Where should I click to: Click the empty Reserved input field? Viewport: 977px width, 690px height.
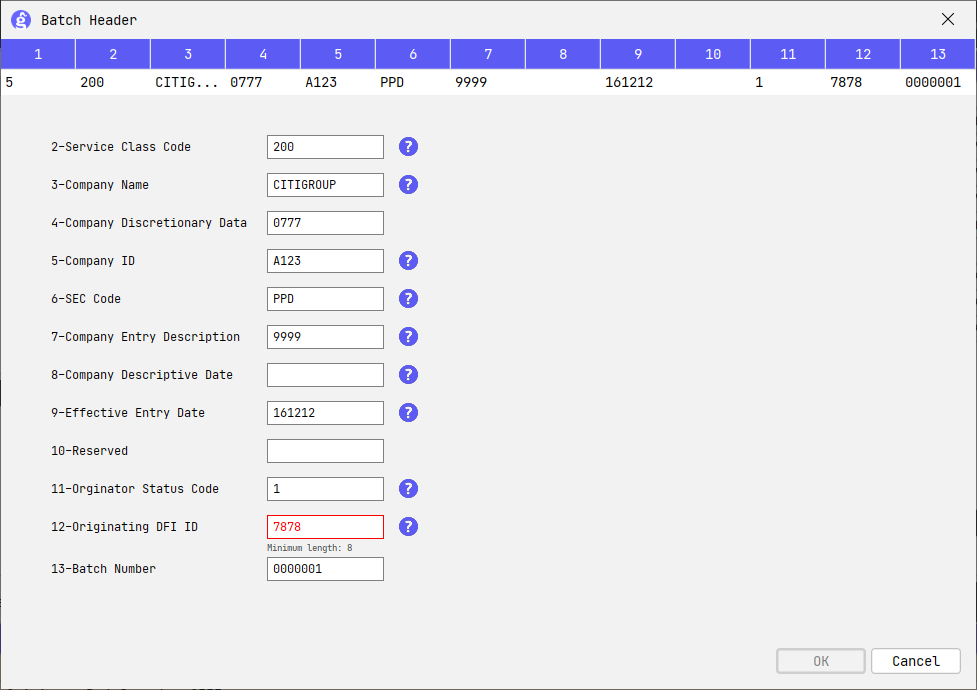325,450
